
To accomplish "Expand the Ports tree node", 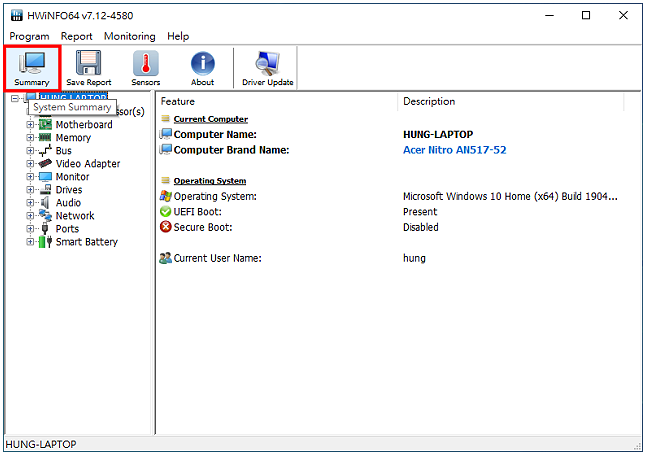I will 30,229.
